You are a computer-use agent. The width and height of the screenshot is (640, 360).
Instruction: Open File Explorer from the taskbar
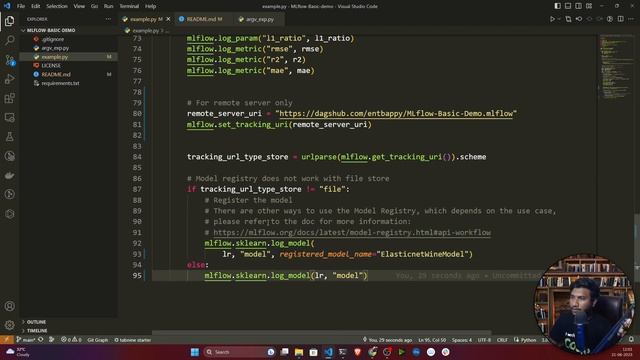[x=299, y=352]
